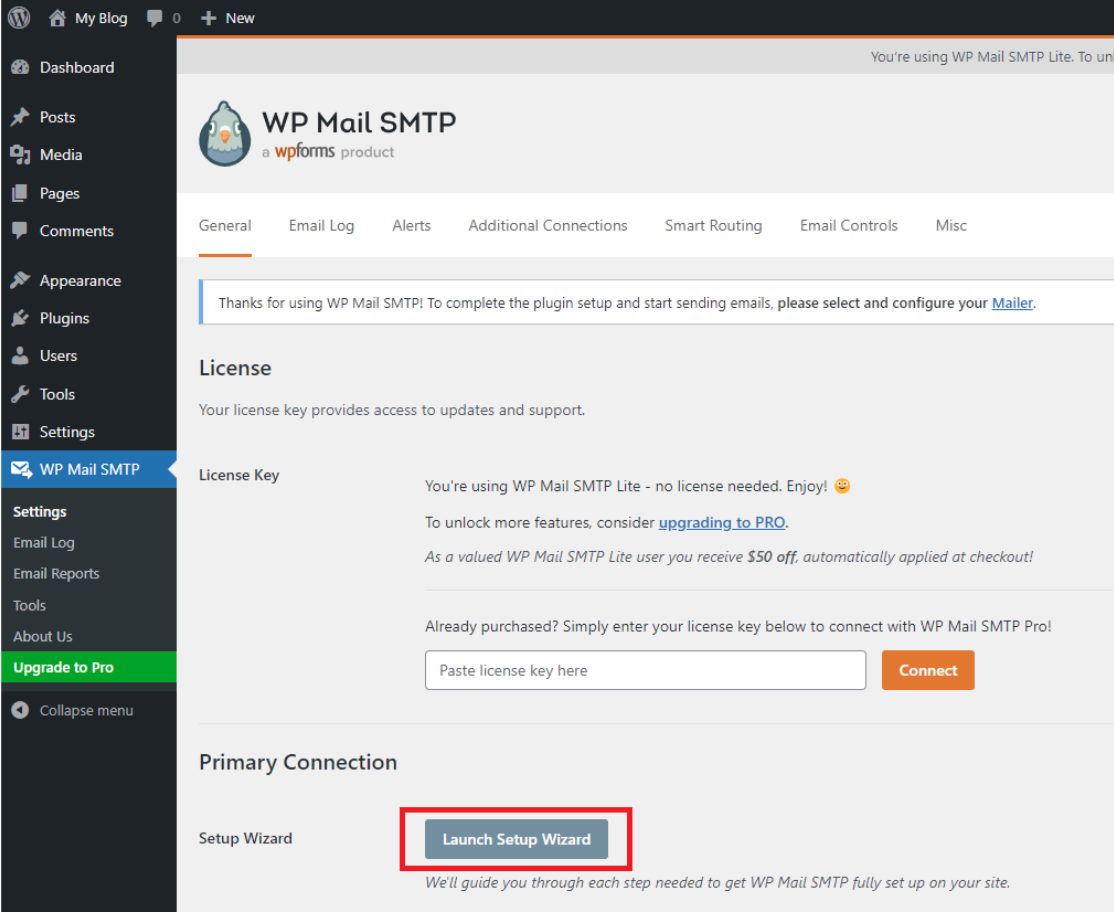
Task: Click Collapse menu text
Action: 87,711
